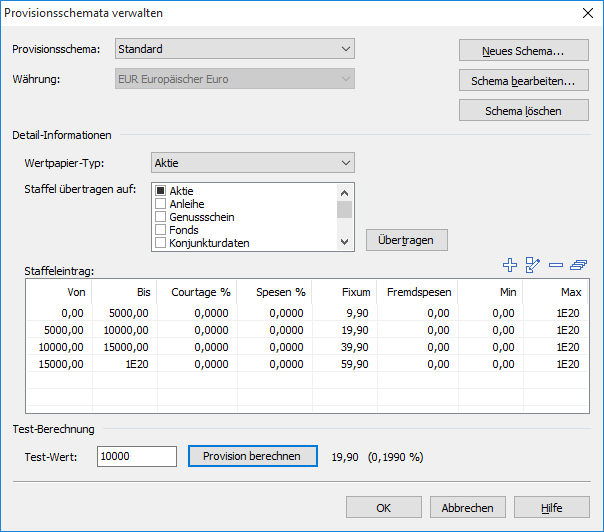Image resolution: width=604 pixels, height=532 pixels.
Task: Close the Provisionsschemata verwalten dialog
Action: pos(586,13)
